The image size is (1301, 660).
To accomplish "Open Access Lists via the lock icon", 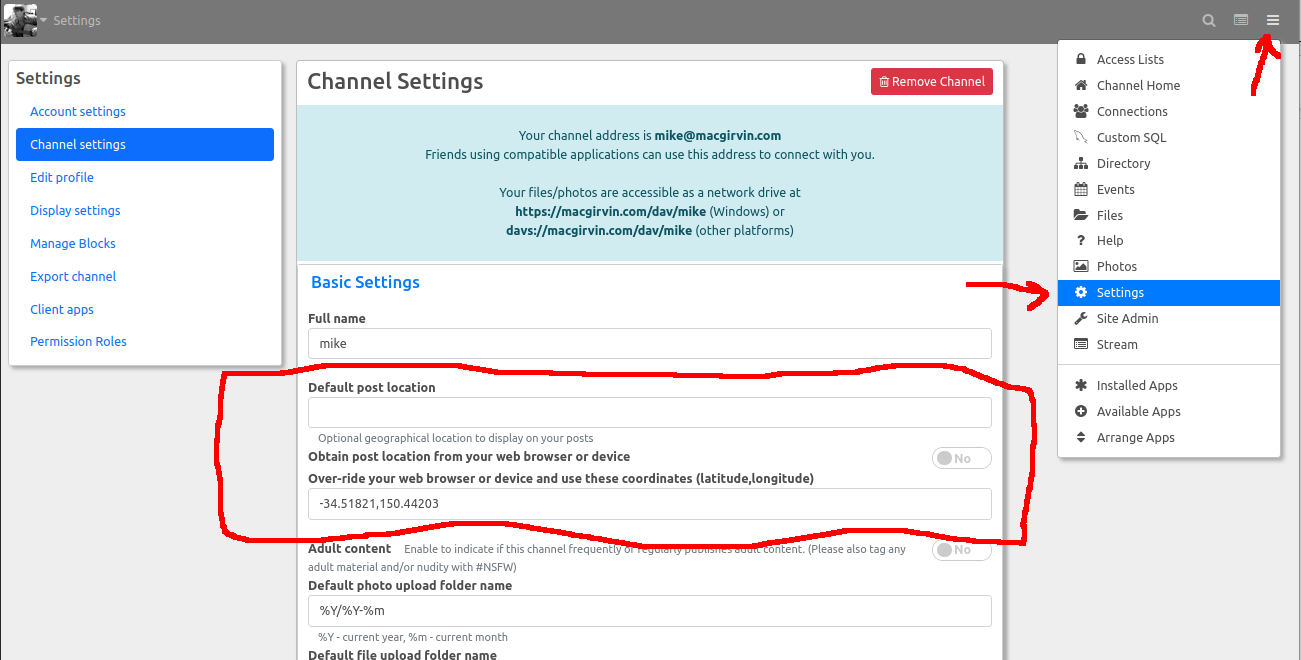I will (1081, 59).
